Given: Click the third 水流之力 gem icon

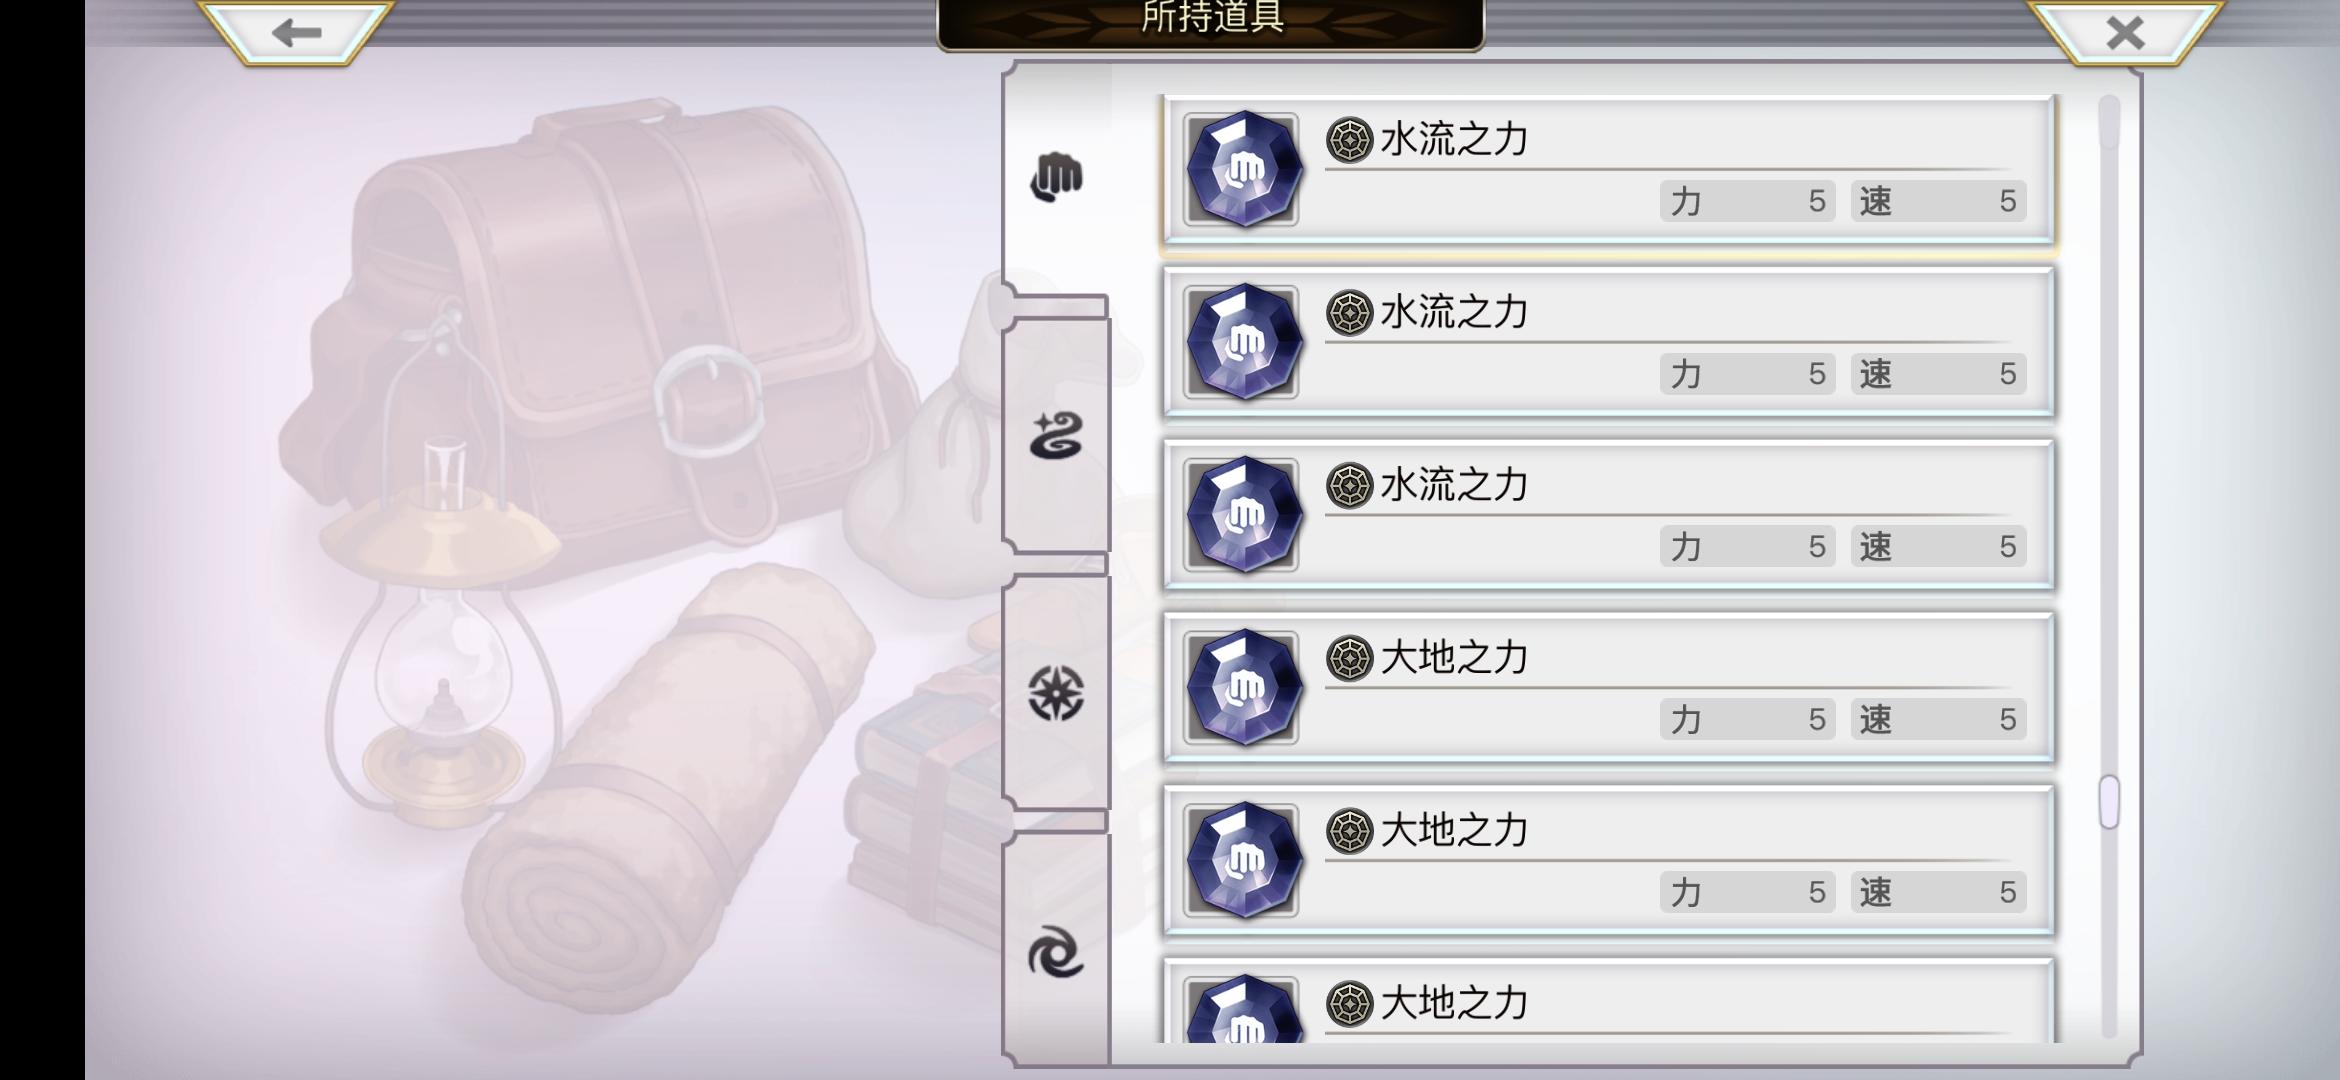Looking at the screenshot, I should pyautogui.click(x=1242, y=515).
